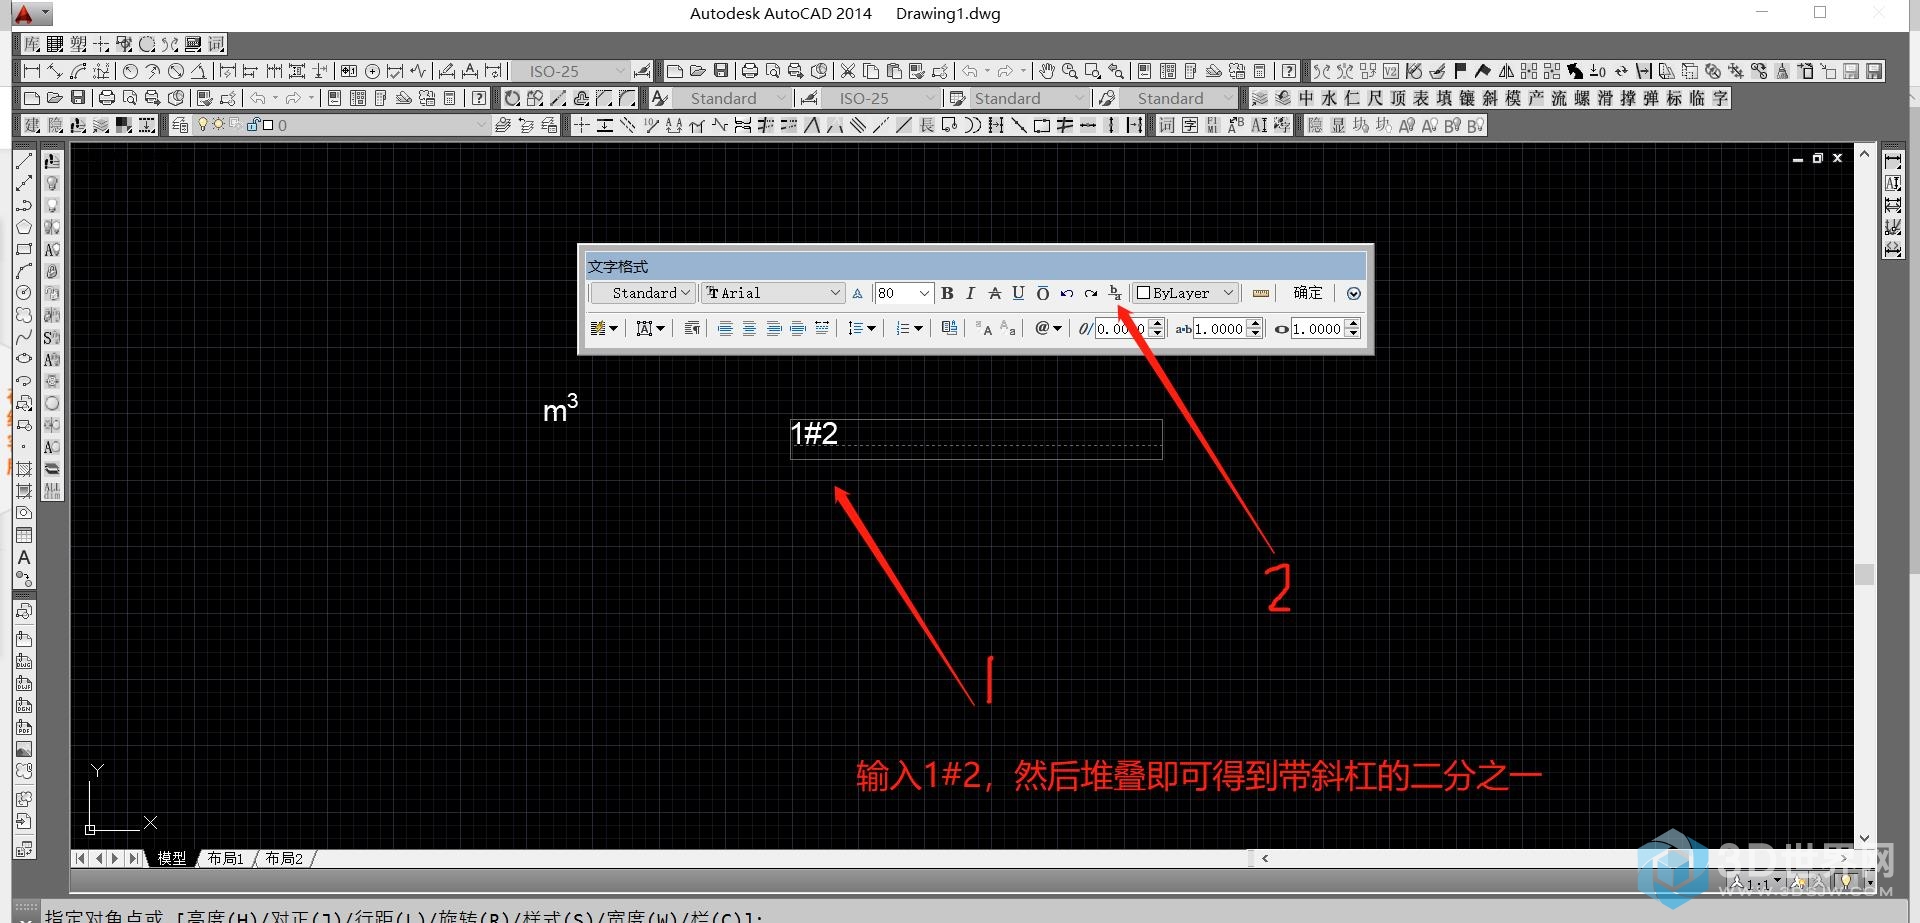Open the Line Spacing dropdown
The width and height of the screenshot is (1920, 923).
click(861, 328)
